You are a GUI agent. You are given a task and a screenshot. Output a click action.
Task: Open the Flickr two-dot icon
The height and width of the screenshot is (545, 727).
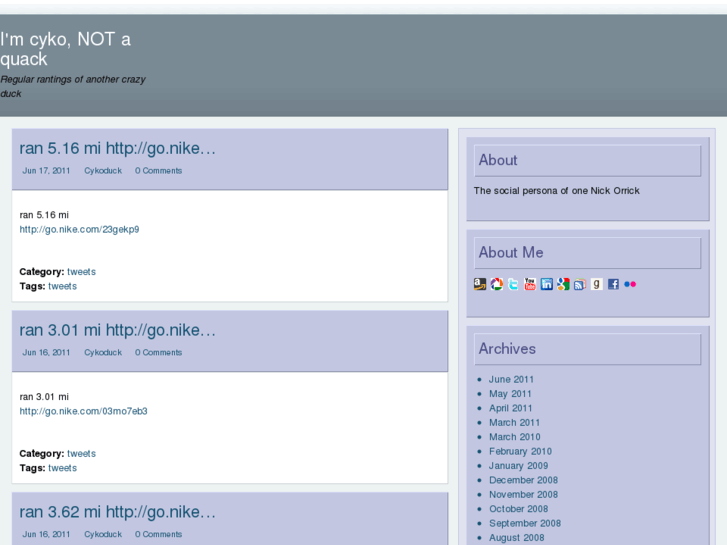point(630,284)
